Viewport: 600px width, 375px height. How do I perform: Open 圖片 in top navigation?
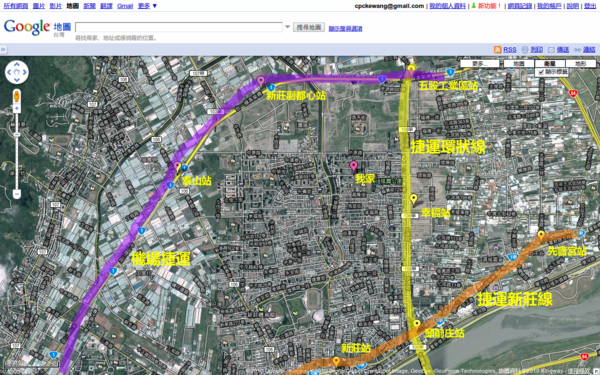pos(39,6)
